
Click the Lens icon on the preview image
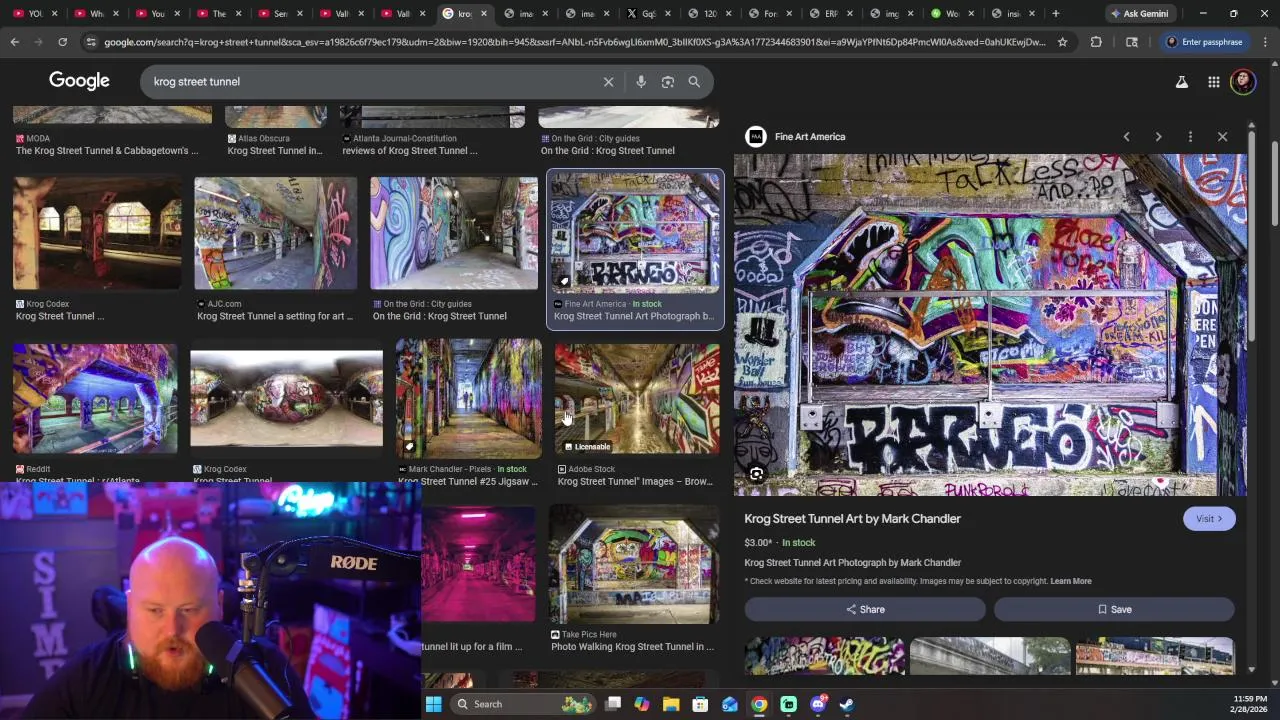[x=757, y=474]
